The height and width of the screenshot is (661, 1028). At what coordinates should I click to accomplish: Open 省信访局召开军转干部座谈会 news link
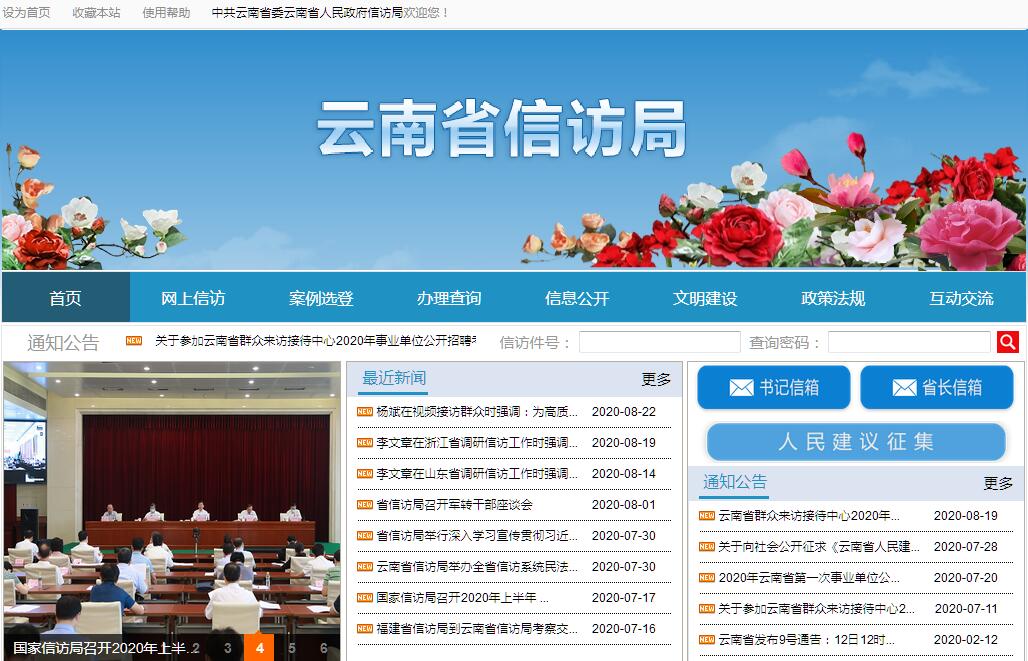coord(454,504)
